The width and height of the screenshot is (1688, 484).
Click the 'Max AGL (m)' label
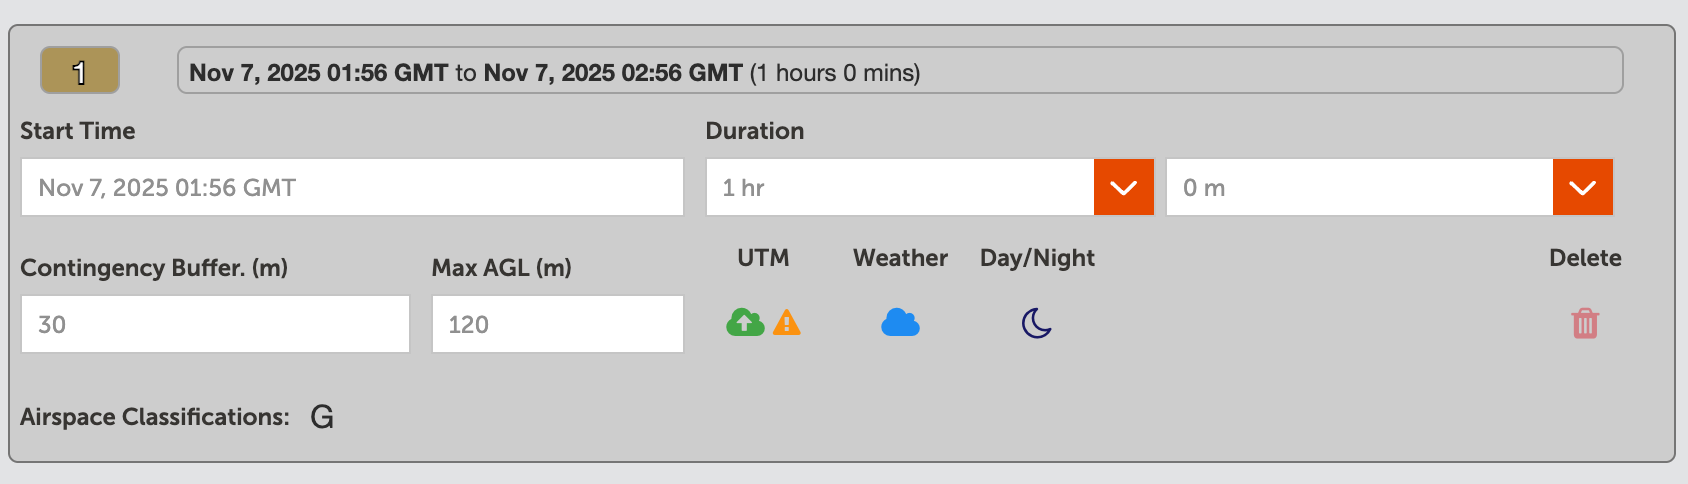tap(502, 268)
